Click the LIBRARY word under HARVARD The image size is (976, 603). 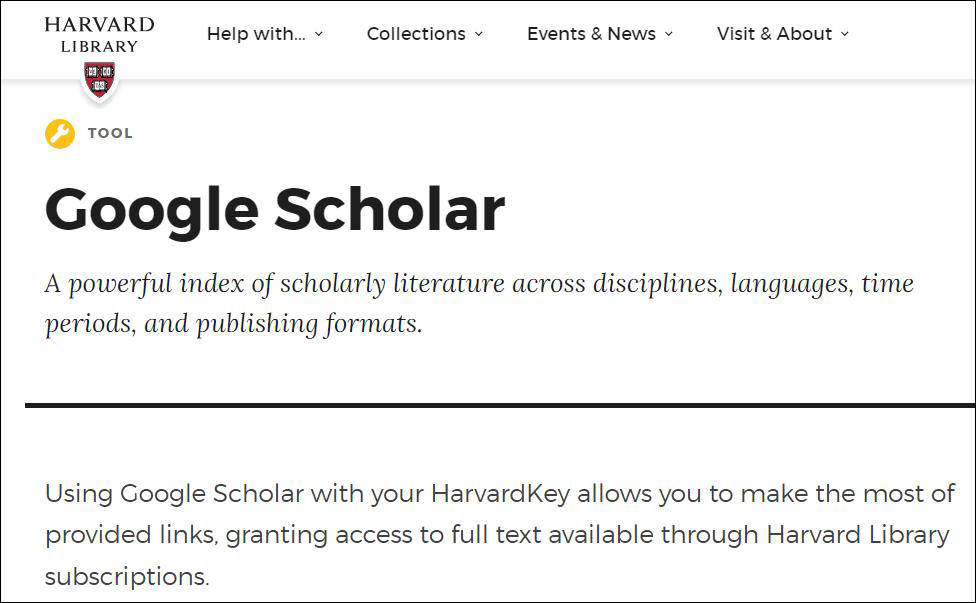[100, 47]
